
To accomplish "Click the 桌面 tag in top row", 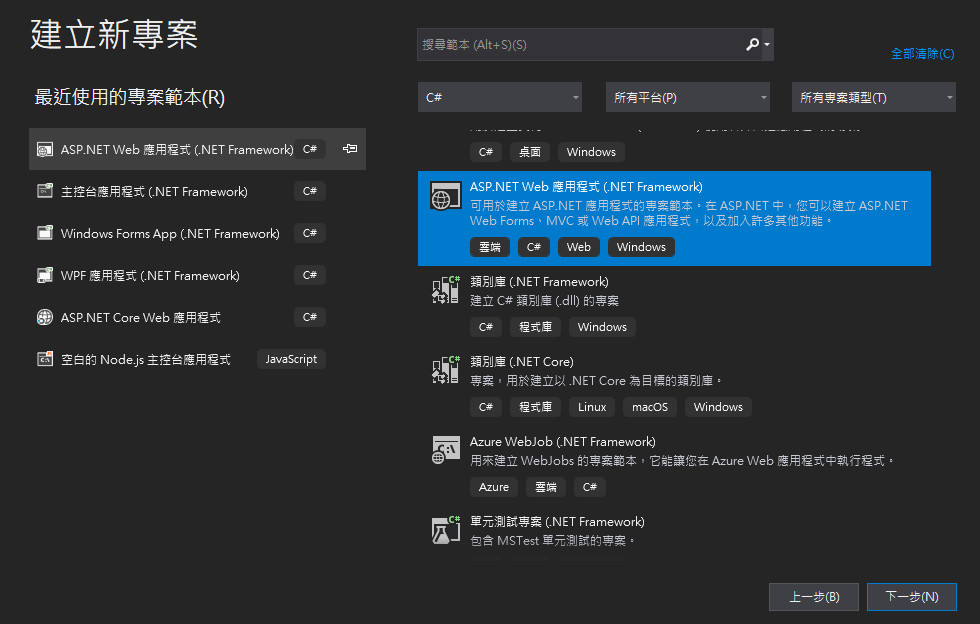I will coord(530,152).
